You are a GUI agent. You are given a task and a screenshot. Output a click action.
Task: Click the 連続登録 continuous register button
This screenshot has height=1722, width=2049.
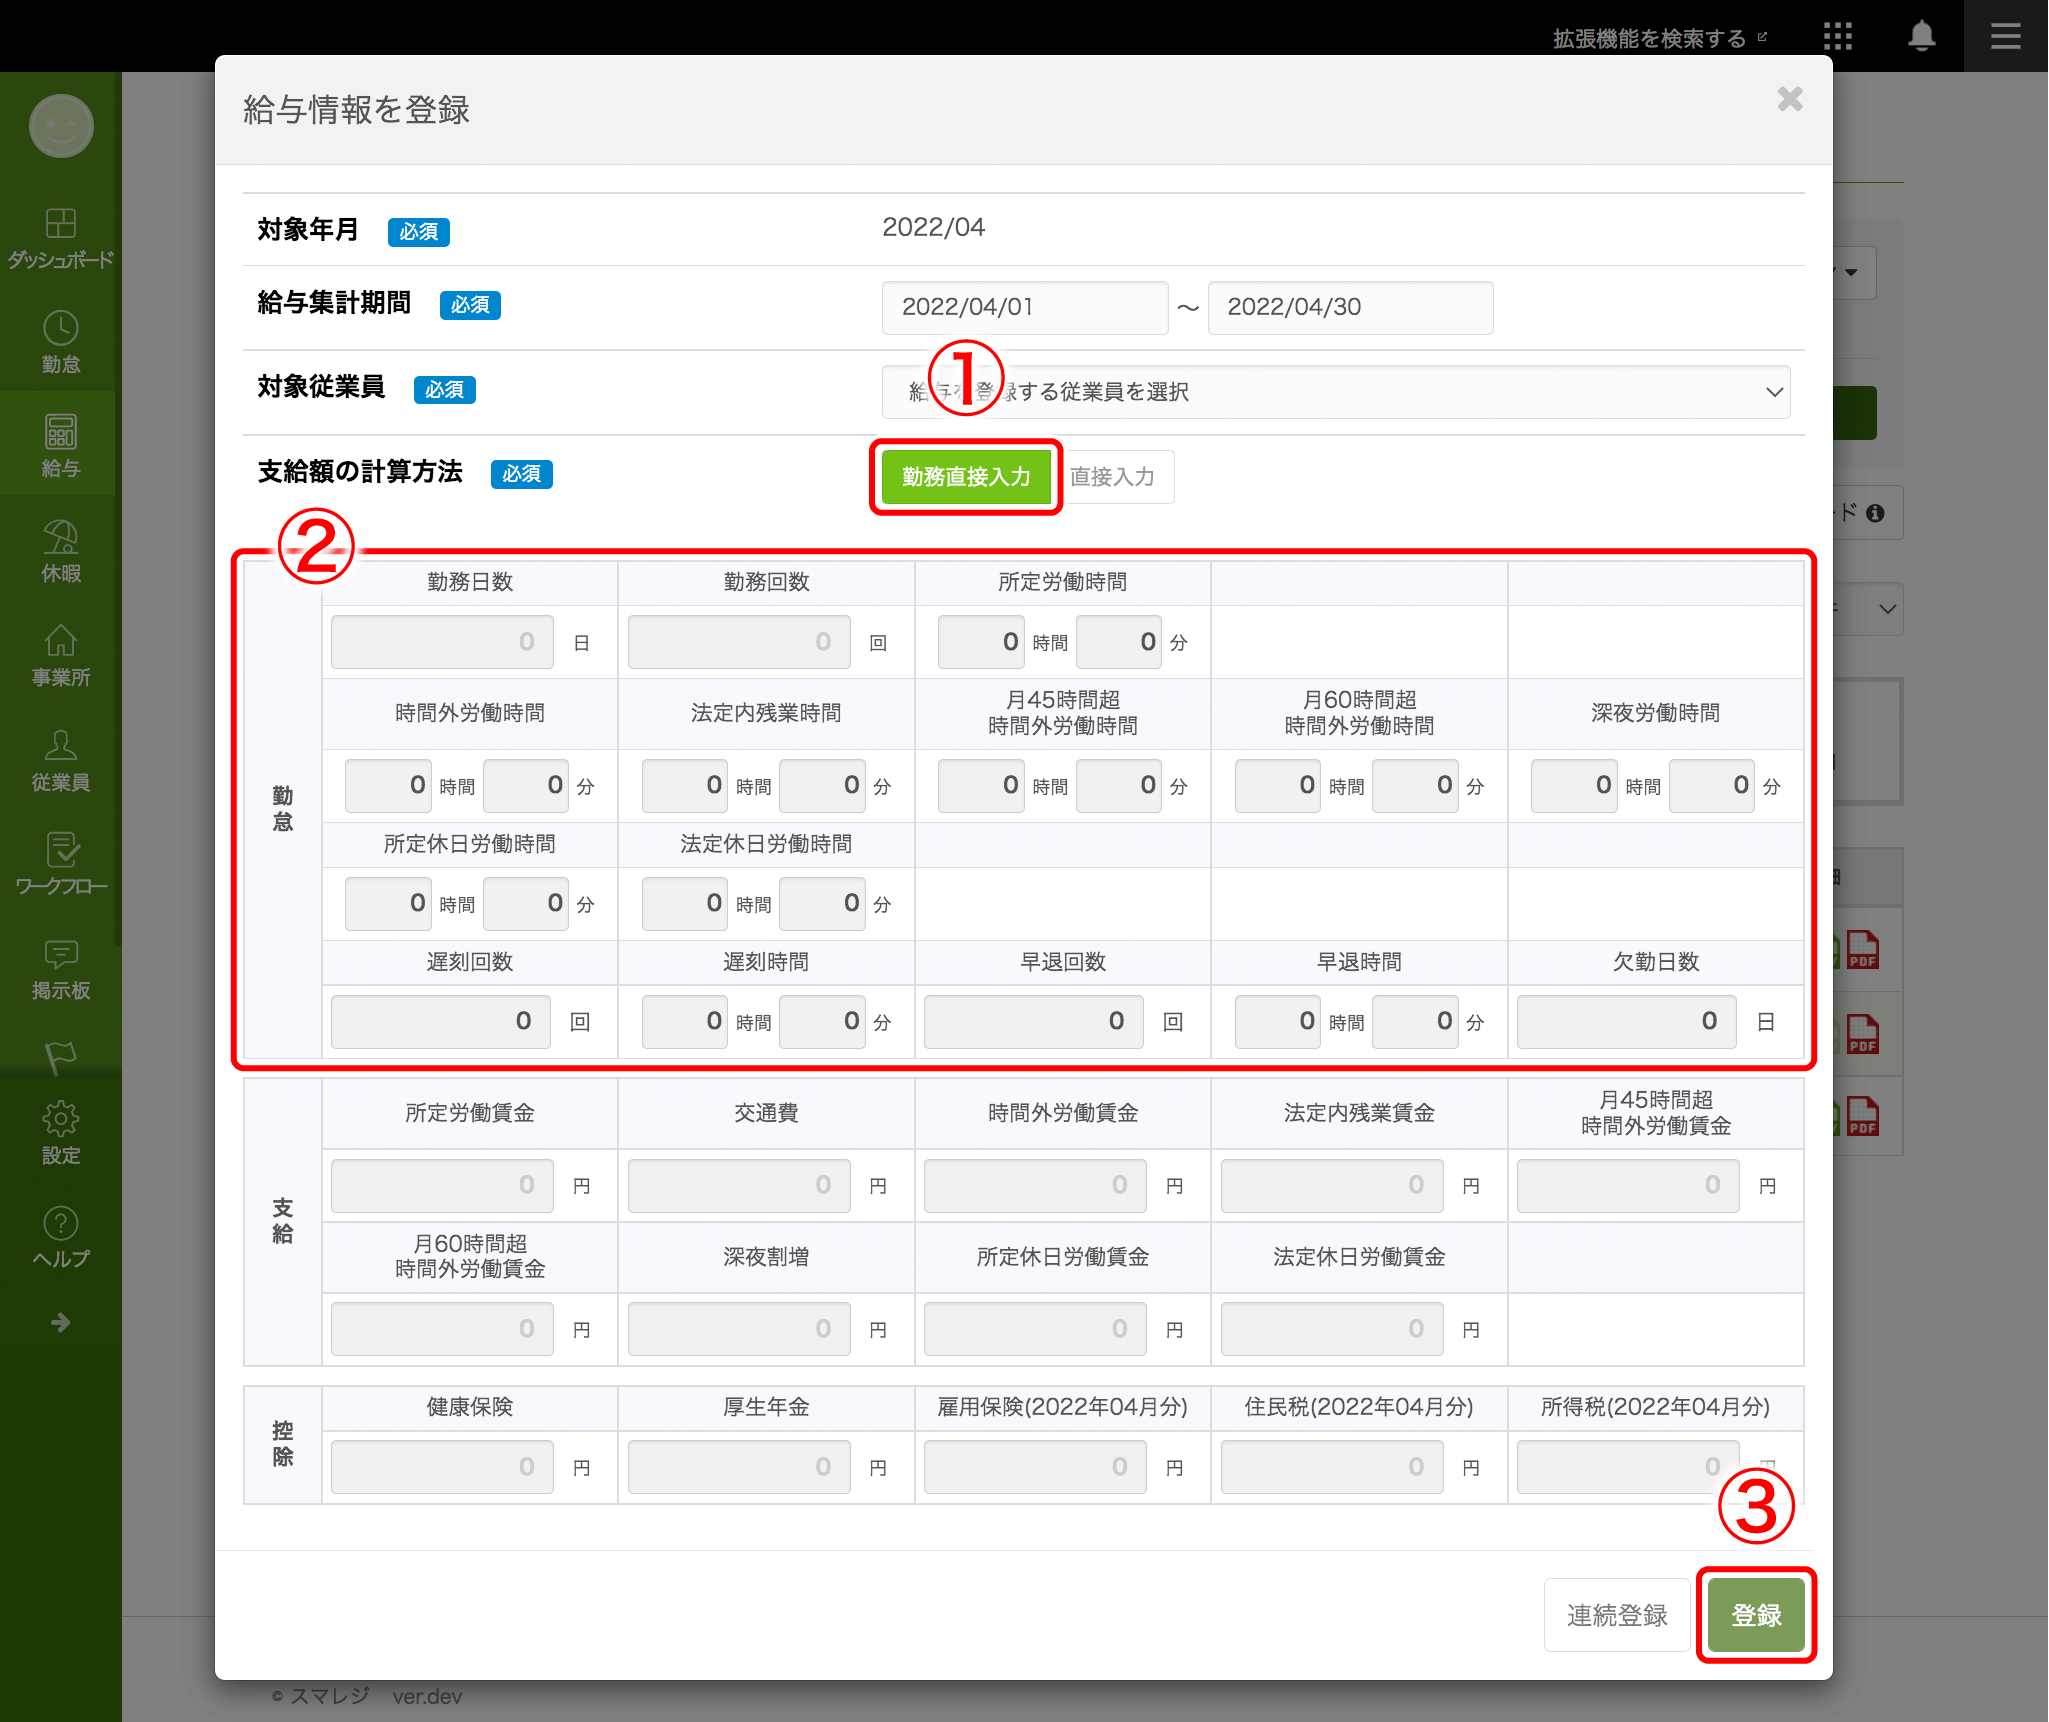1617,1615
